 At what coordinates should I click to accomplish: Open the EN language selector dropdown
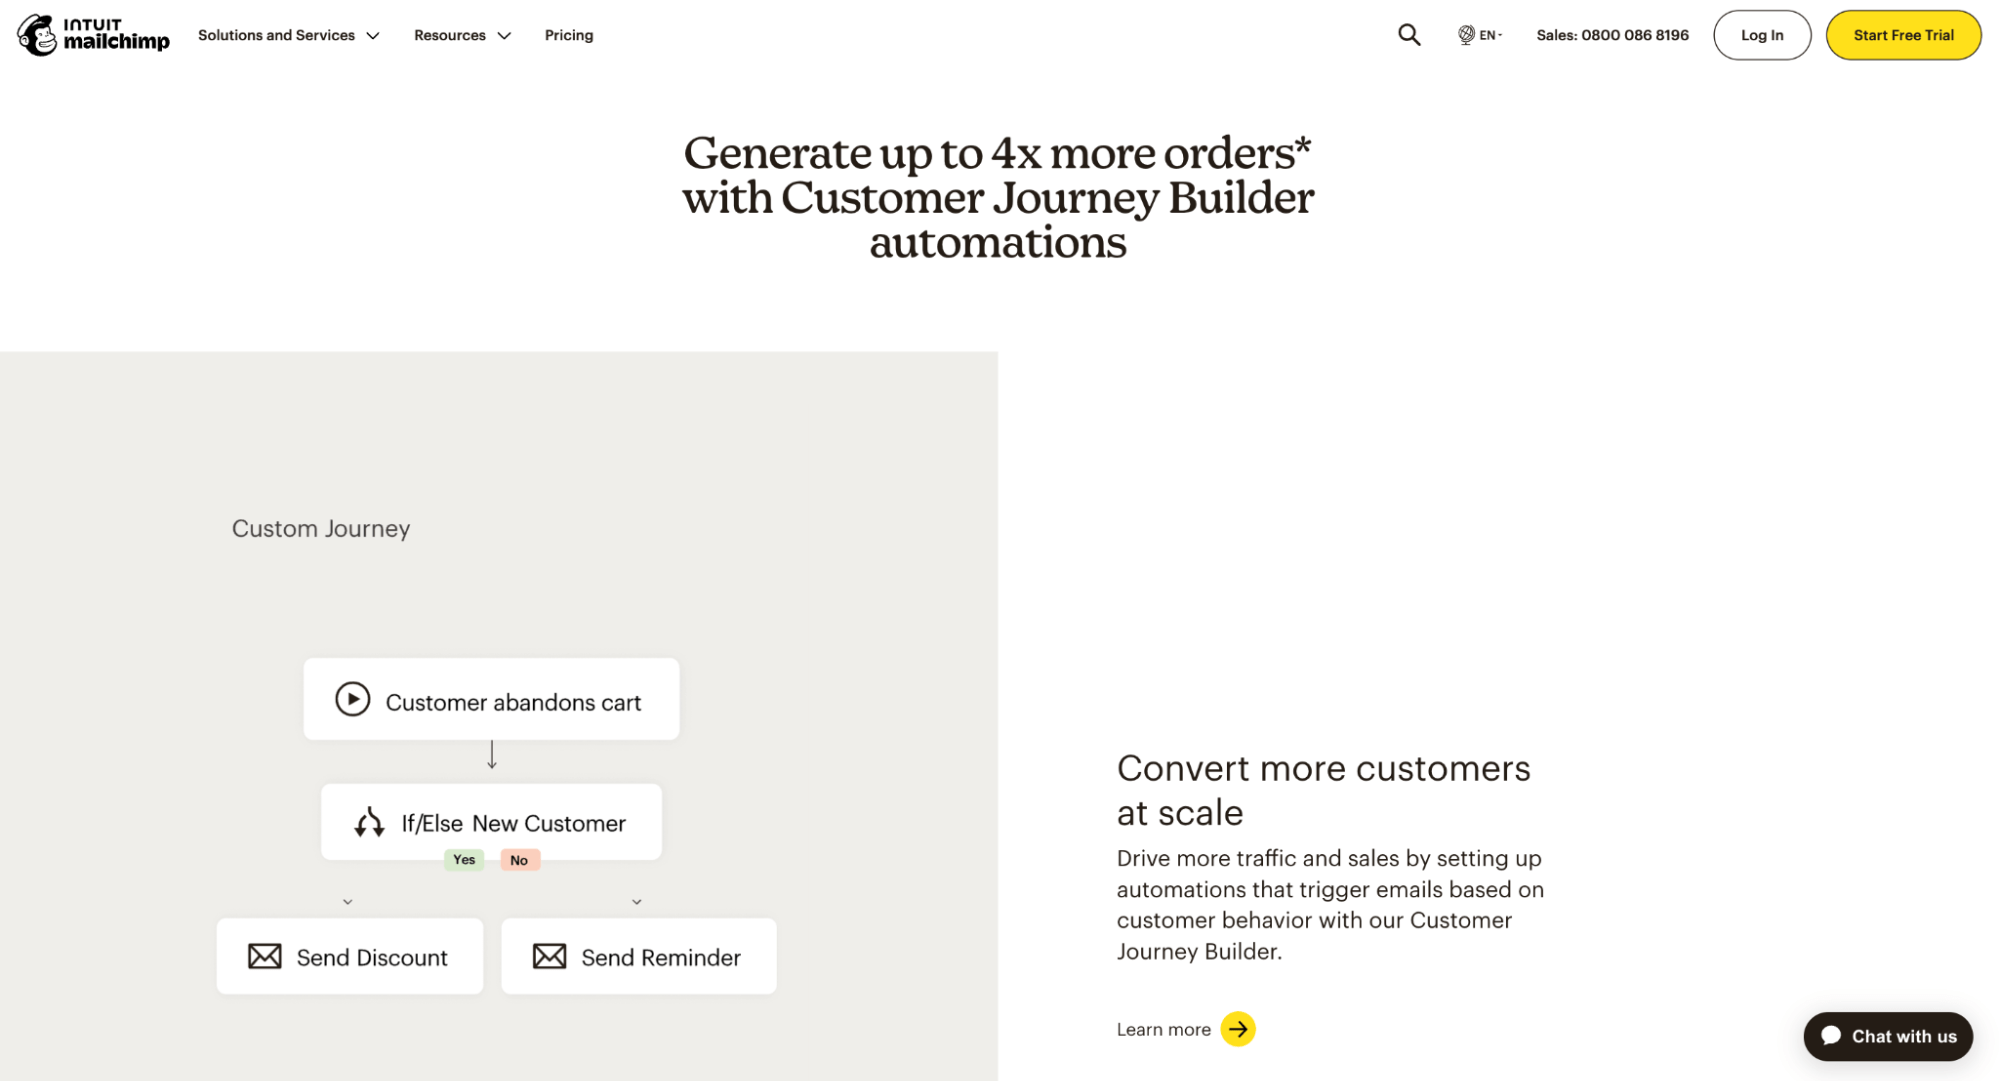click(x=1480, y=35)
